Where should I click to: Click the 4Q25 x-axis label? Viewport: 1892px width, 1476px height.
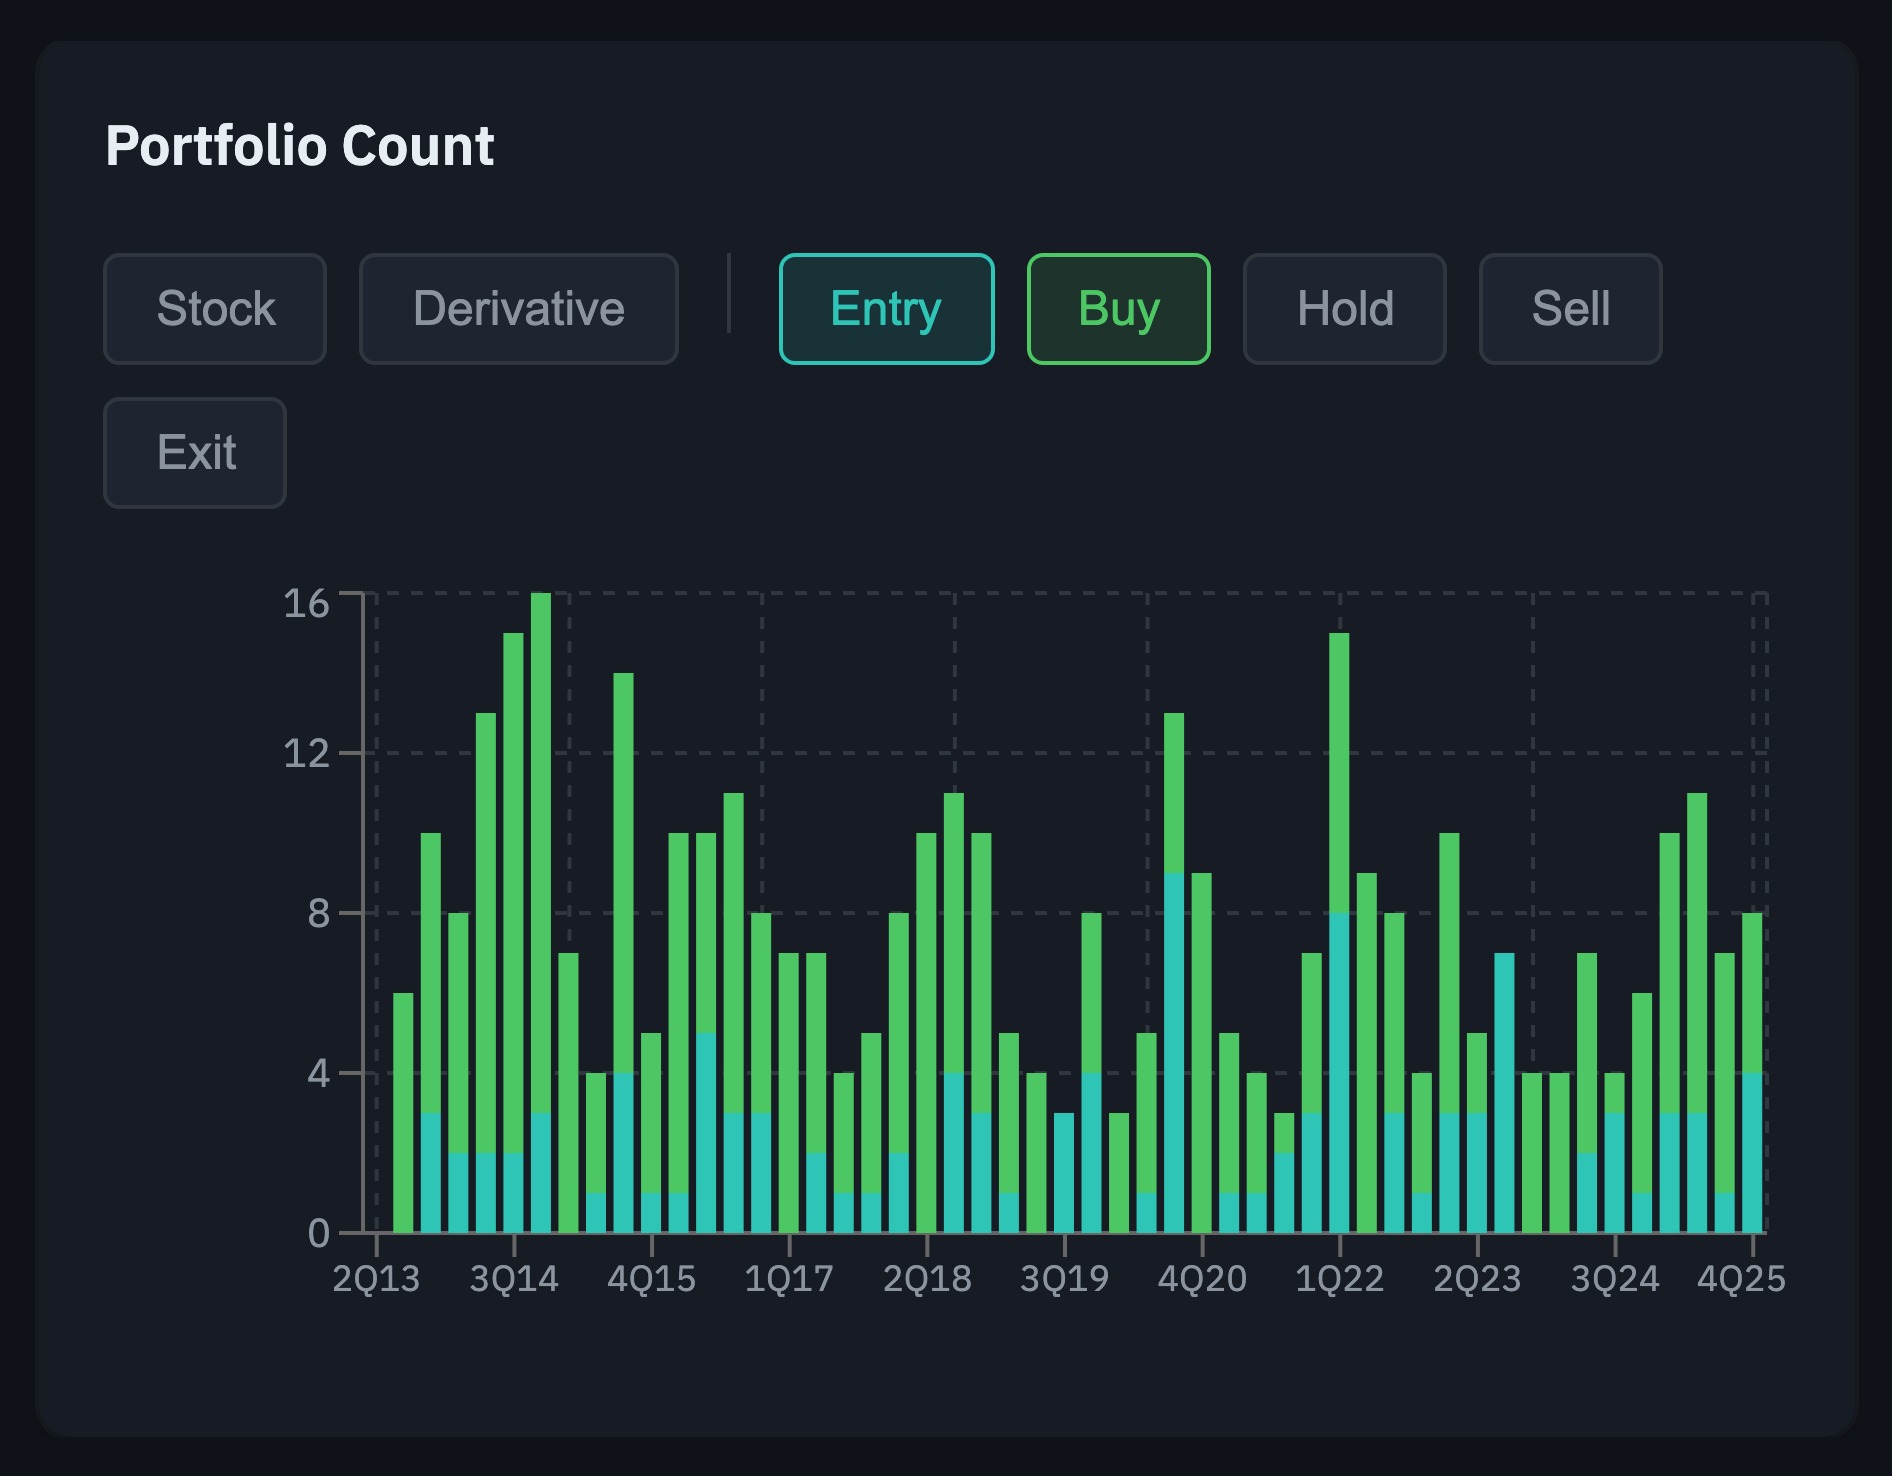1741,1279
